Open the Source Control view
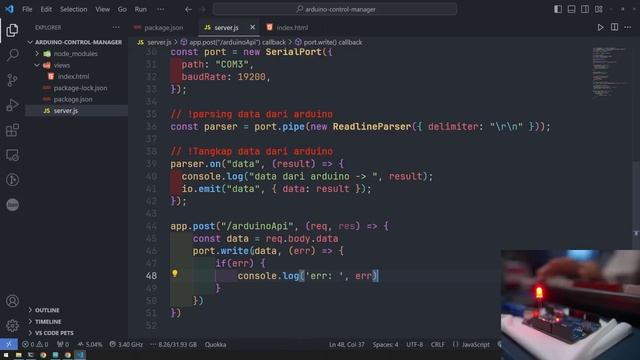The width and height of the screenshot is (640, 360). [12, 80]
